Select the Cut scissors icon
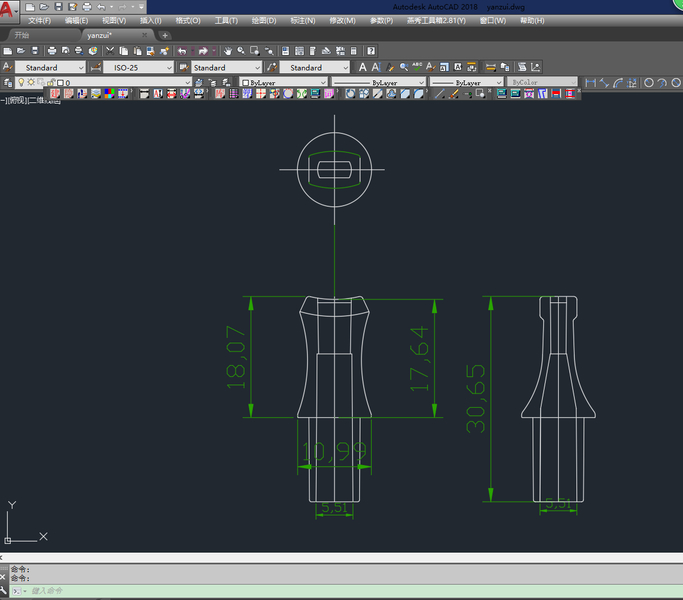Screen dimensions: 683x600 [110, 51]
